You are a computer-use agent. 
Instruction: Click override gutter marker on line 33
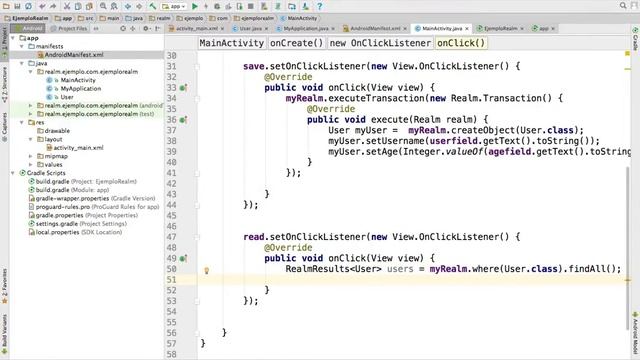[183, 87]
